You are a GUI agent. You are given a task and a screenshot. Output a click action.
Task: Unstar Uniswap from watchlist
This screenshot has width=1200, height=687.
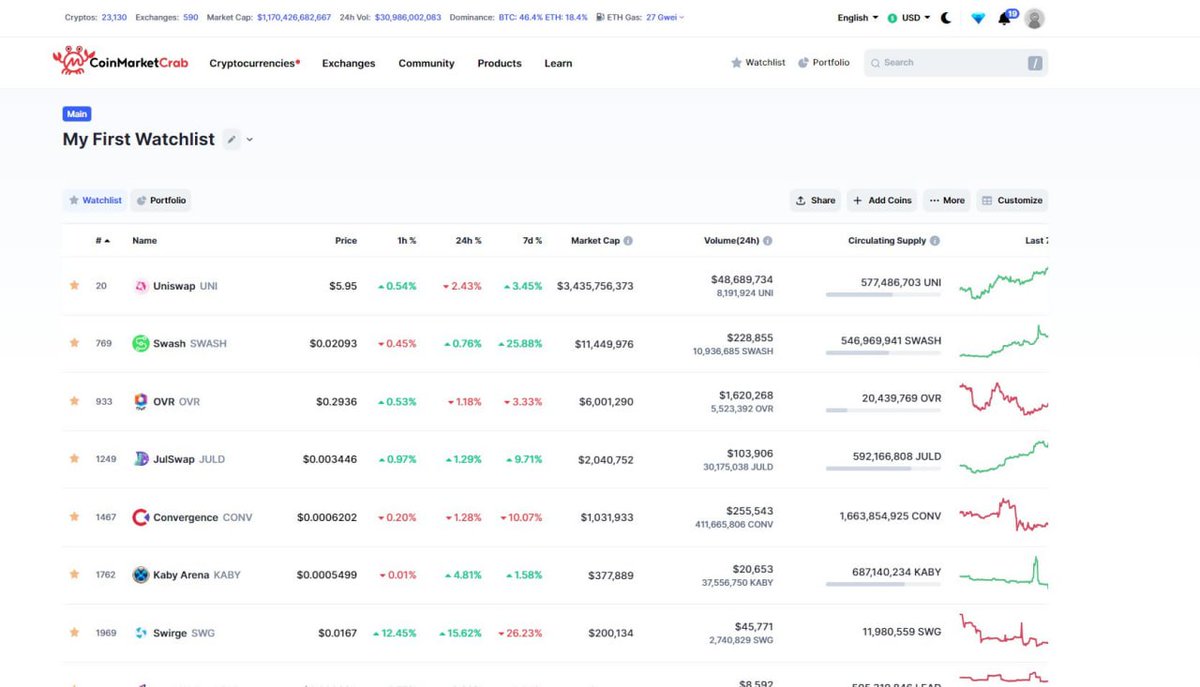point(74,286)
